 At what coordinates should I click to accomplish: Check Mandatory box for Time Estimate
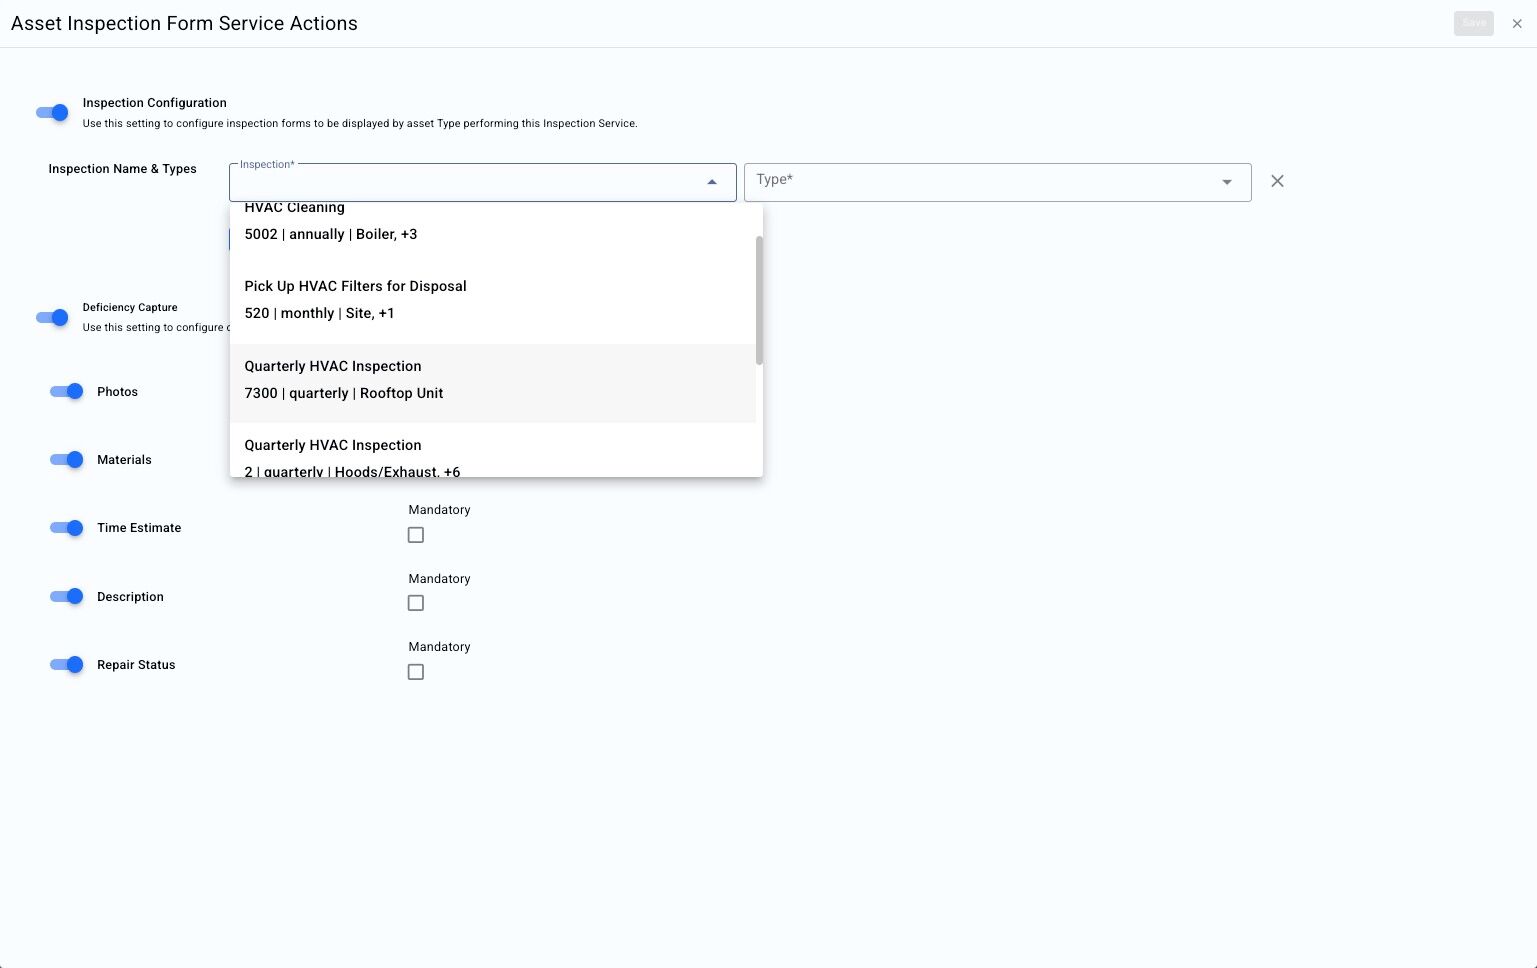416,535
